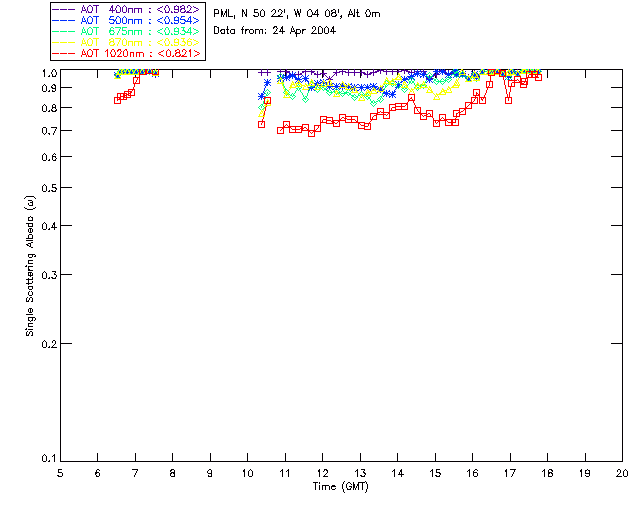Click the y-axis tick label 0.2

pyautogui.click(x=49, y=344)
